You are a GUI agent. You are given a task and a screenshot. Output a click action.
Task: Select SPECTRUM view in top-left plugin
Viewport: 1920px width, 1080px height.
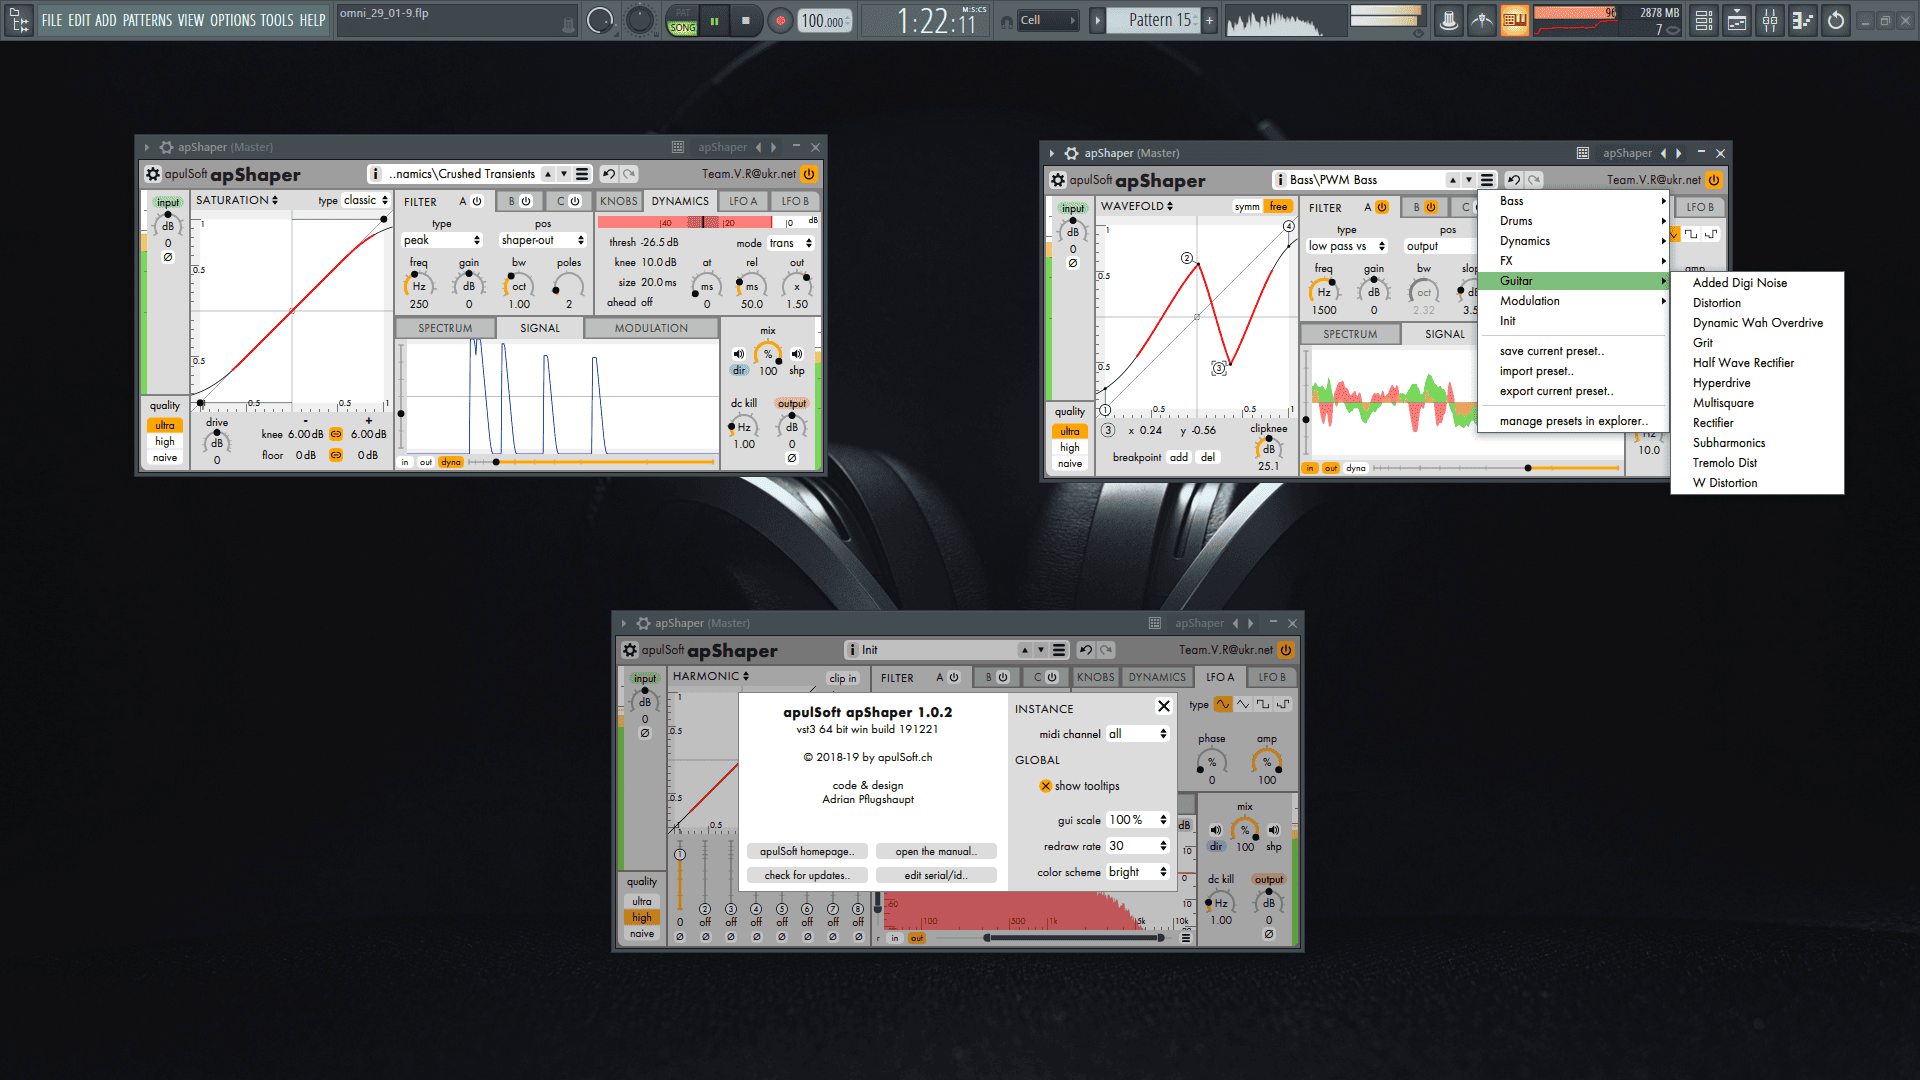click(445, 328)
